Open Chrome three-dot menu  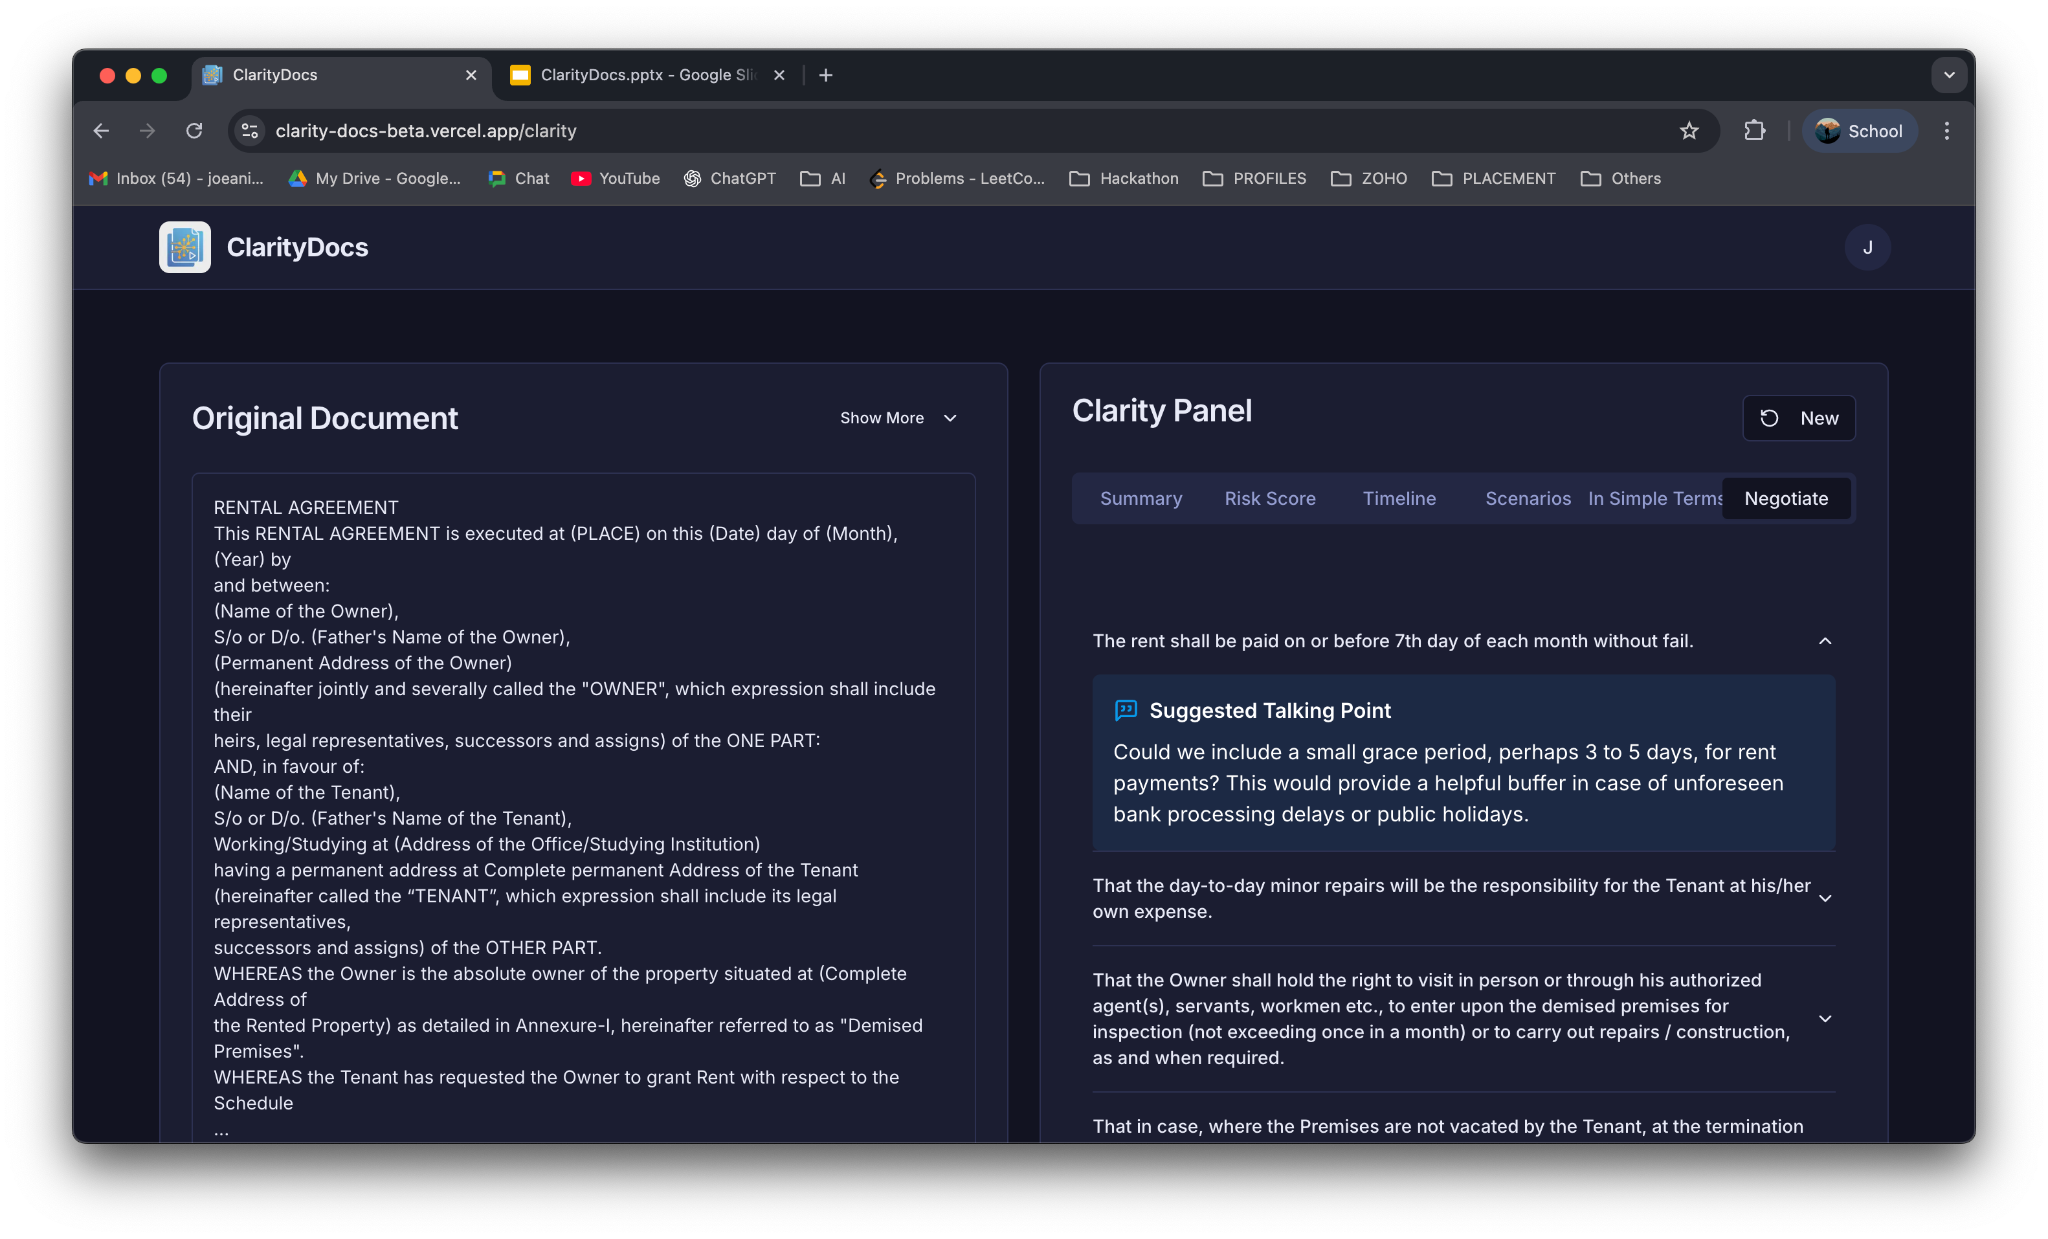(x=1946, y=131)
